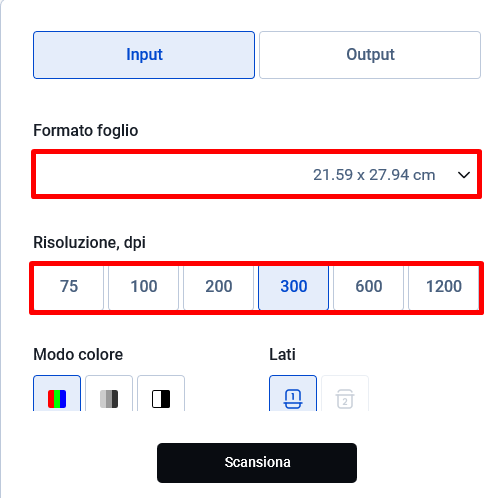Open the 21.59 x 27.94 cm size dropdown
This screenshot has width=500, height=498.
tap(256, 174)
